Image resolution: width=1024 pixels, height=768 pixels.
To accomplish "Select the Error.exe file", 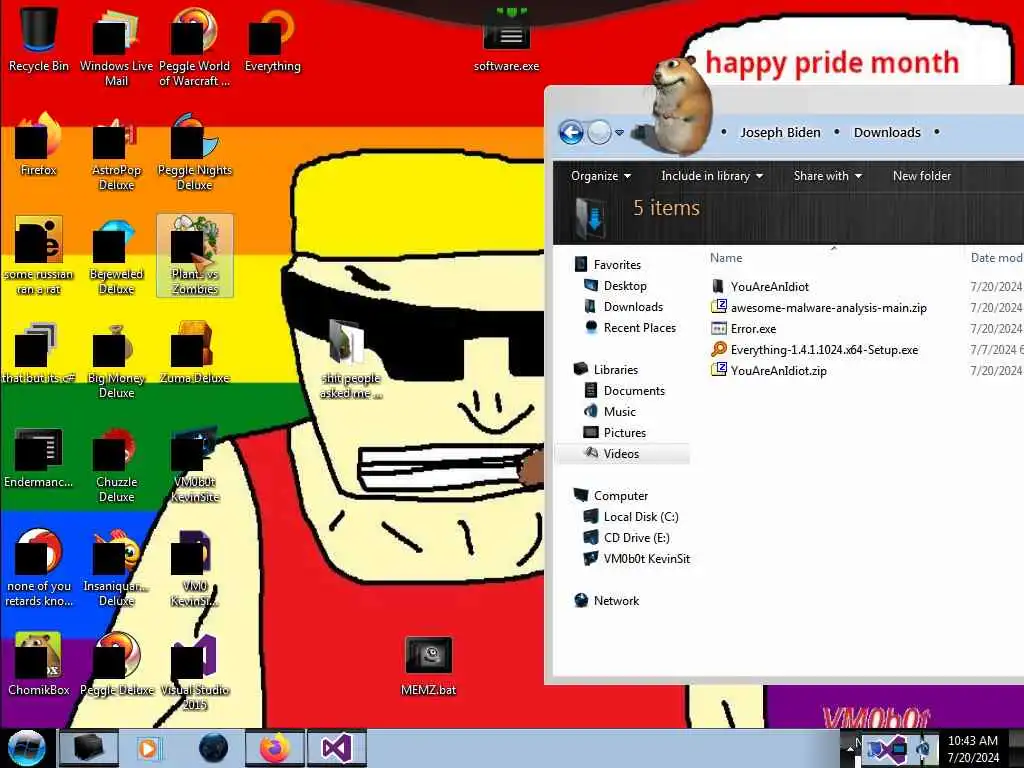I will tap(744, 328).
